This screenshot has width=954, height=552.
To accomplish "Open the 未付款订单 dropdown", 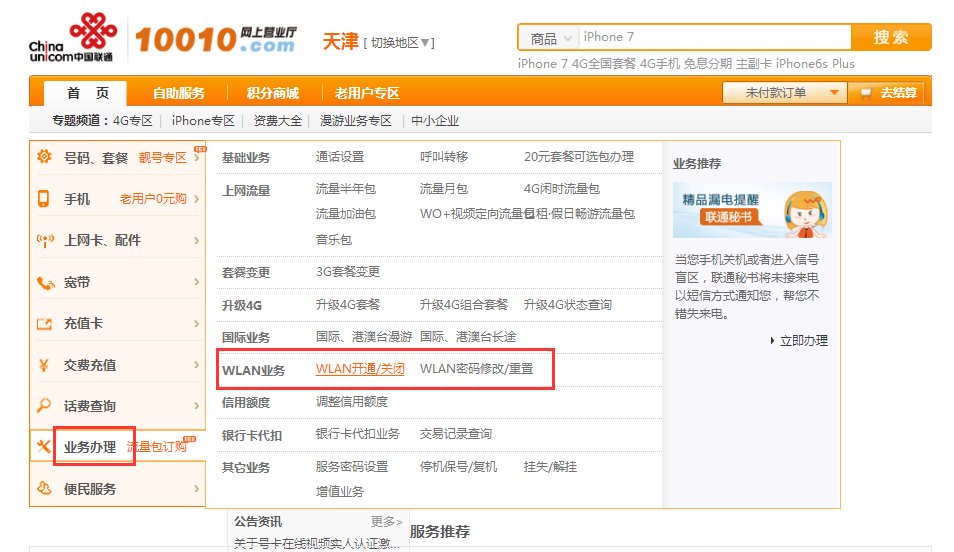I will click(x=784, y=93).
